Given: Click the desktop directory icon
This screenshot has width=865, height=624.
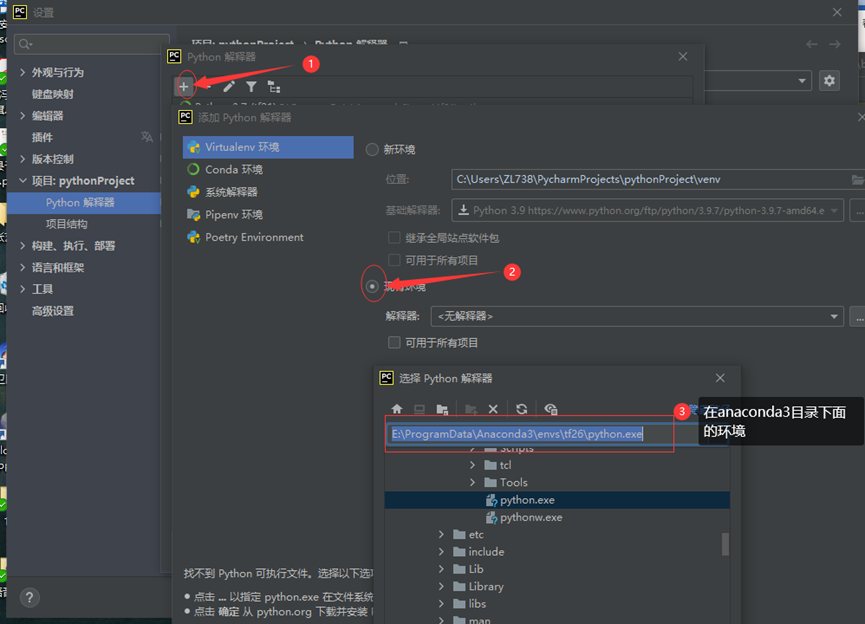Looking at the screenshot, I should click(x=419, y=409).
